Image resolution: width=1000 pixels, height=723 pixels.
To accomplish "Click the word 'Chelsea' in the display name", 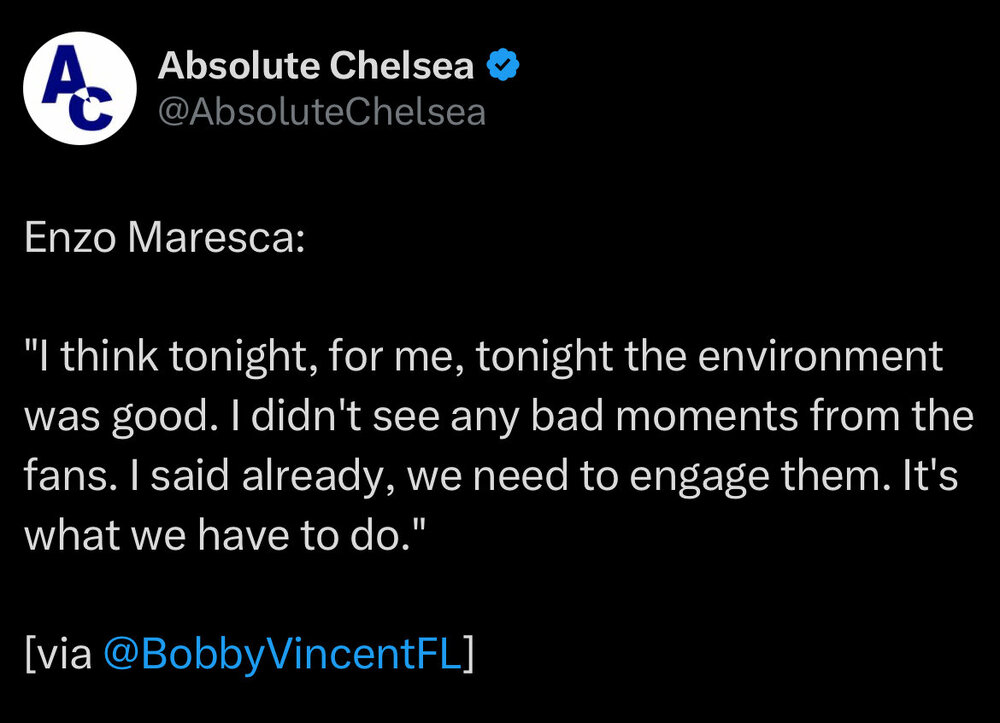I will 402,65.
